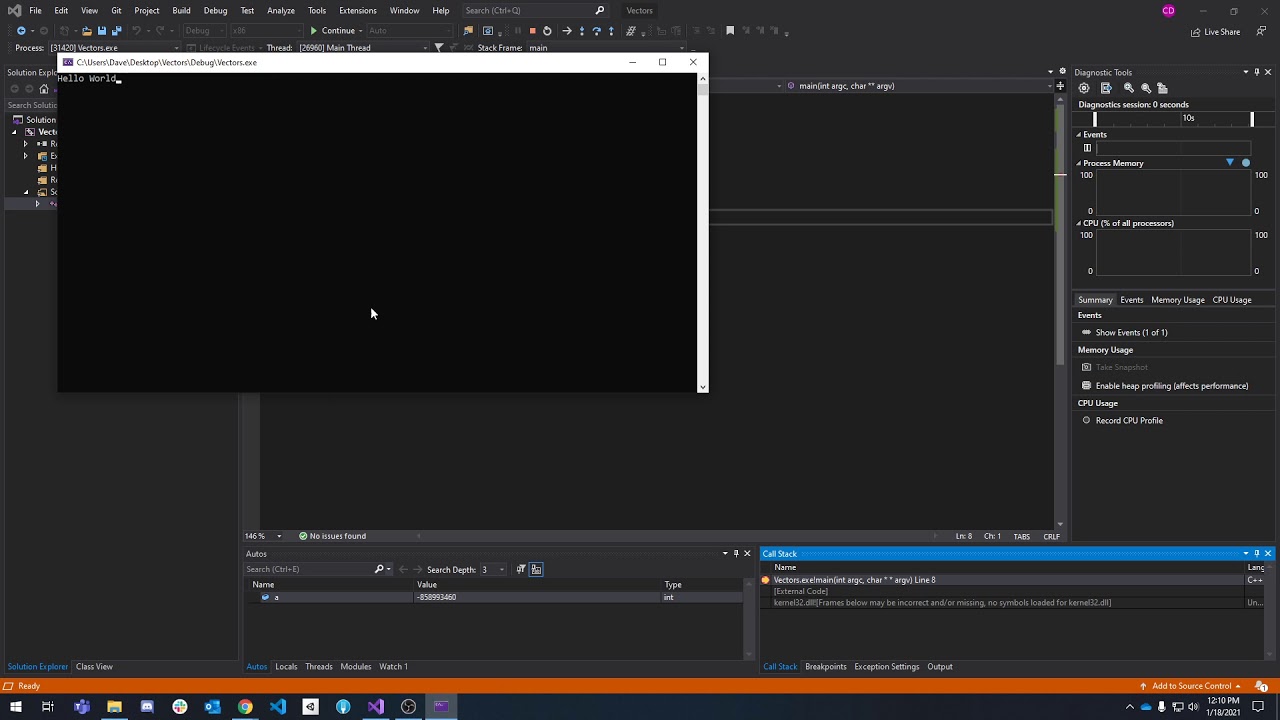Click Diagnostic Tools export session icon

coord(1106,88)
